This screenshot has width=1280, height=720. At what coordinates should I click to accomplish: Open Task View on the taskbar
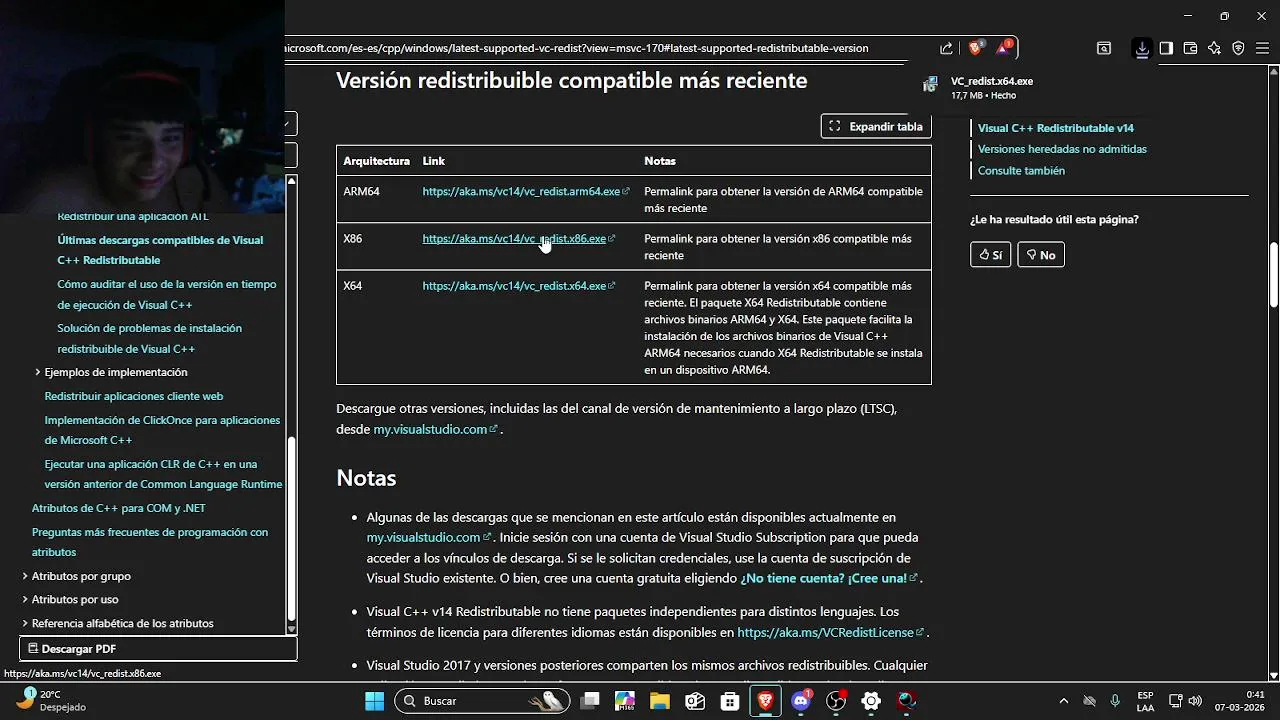[590, 701]
